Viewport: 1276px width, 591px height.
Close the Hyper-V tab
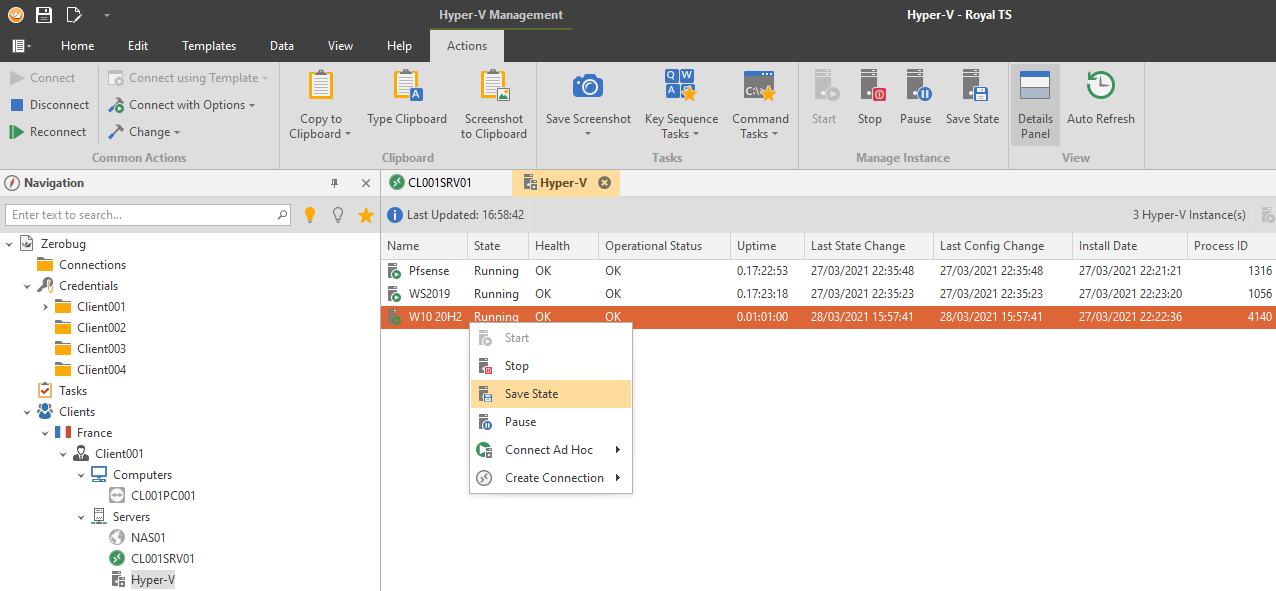click(604, 183)
